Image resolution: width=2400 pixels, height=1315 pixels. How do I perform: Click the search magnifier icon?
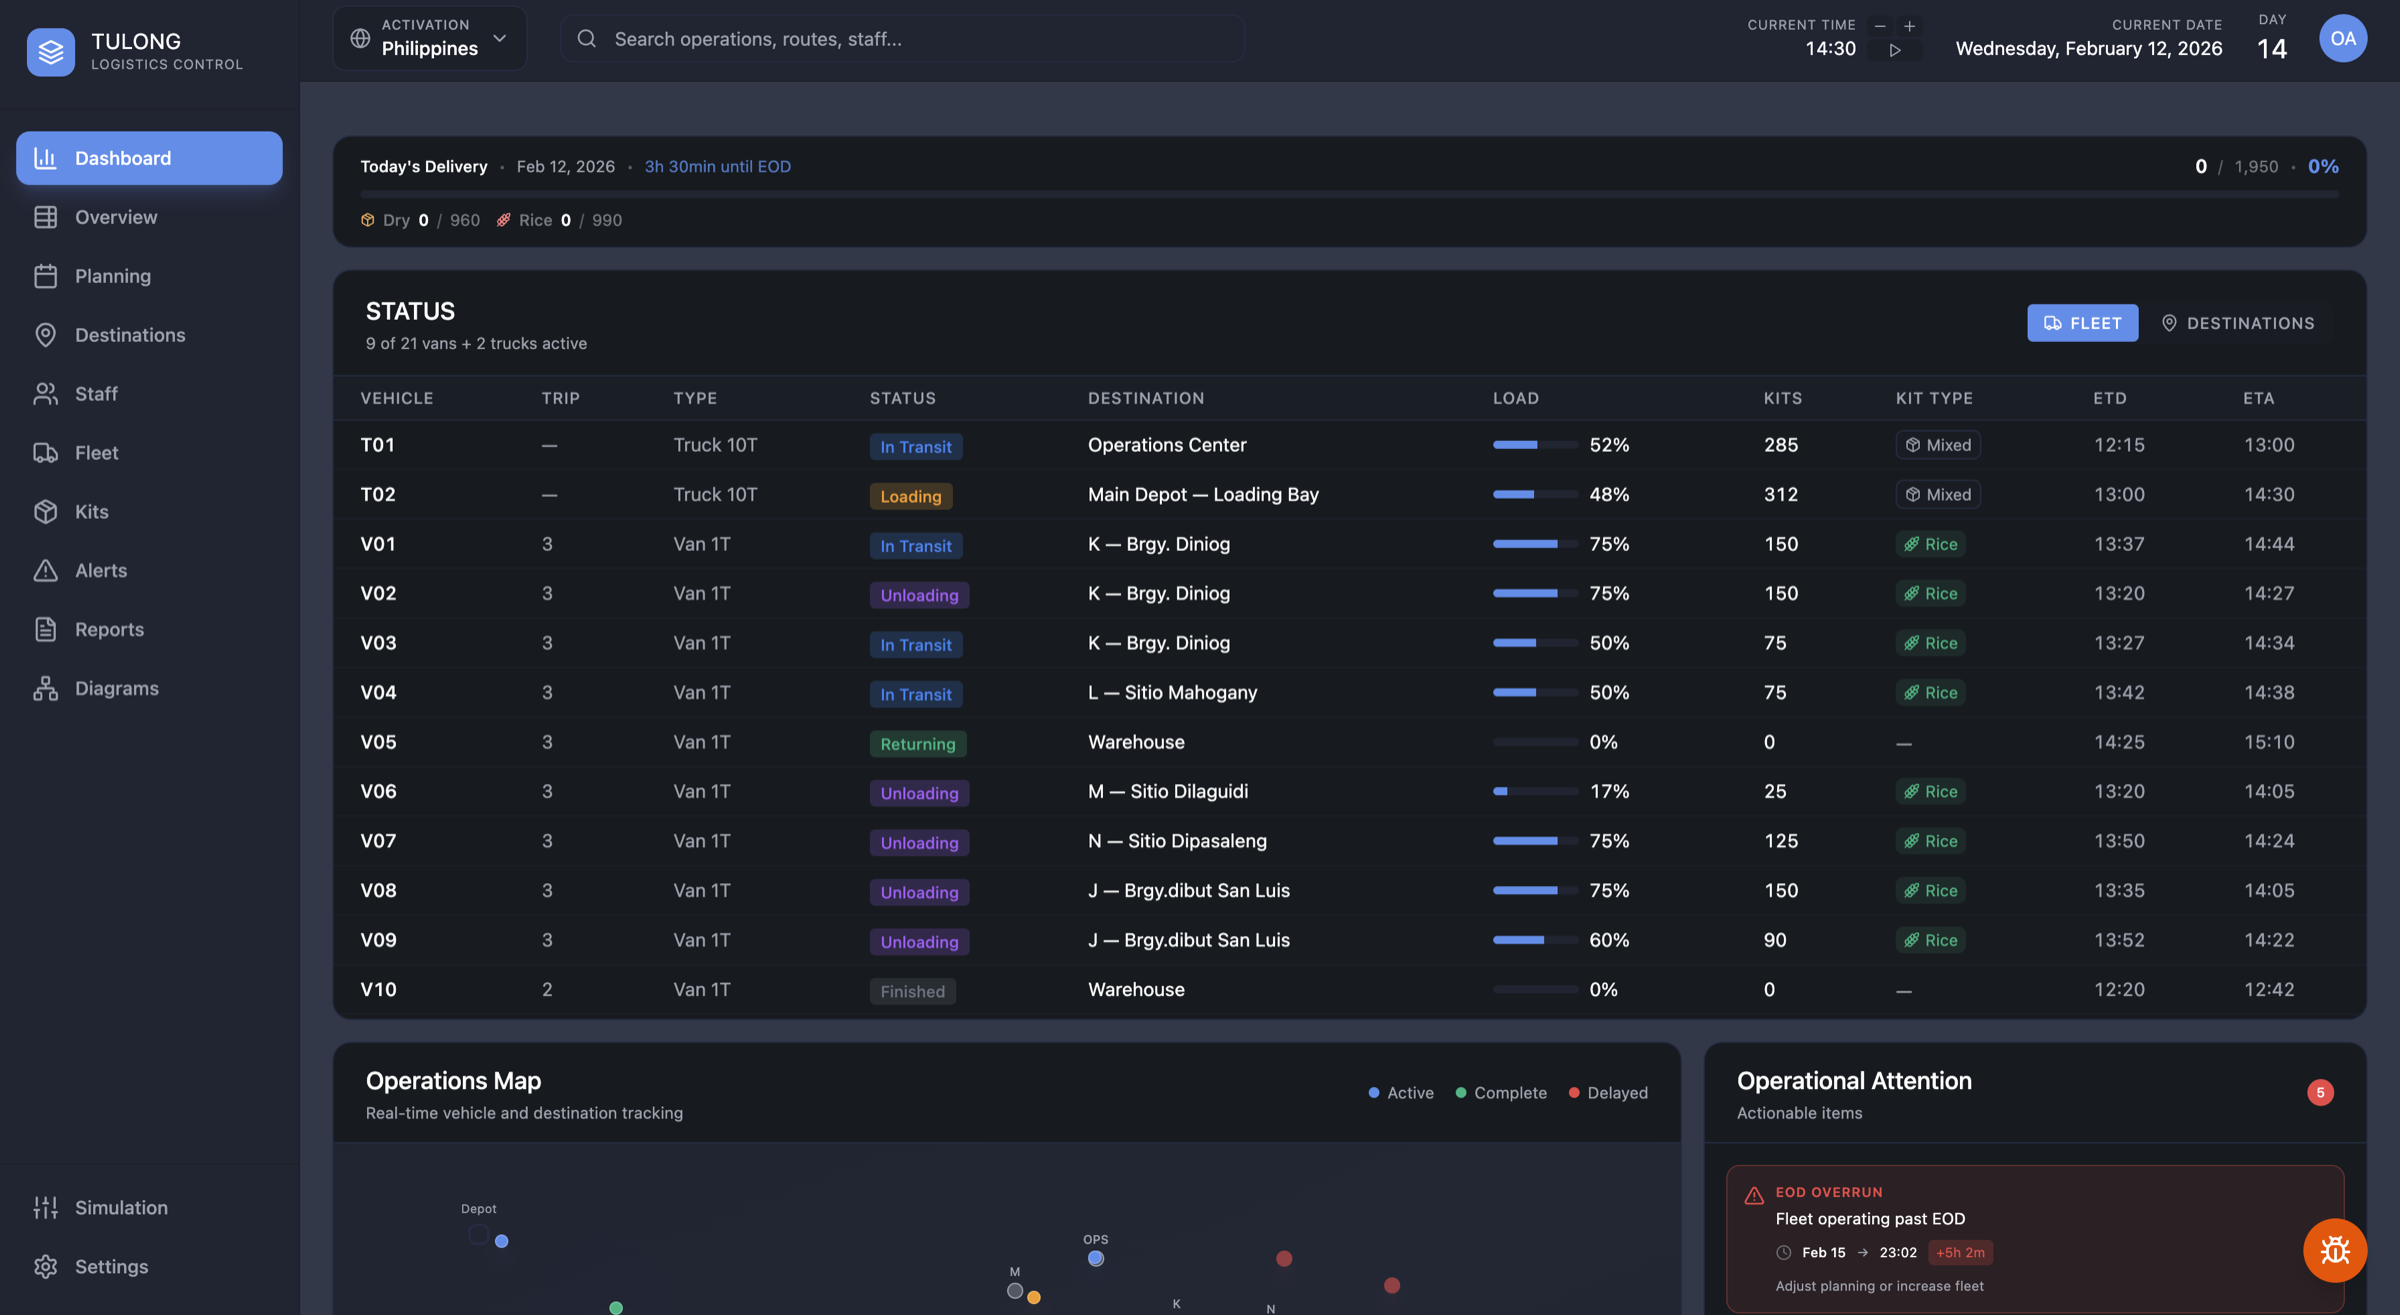pos(586,38)
